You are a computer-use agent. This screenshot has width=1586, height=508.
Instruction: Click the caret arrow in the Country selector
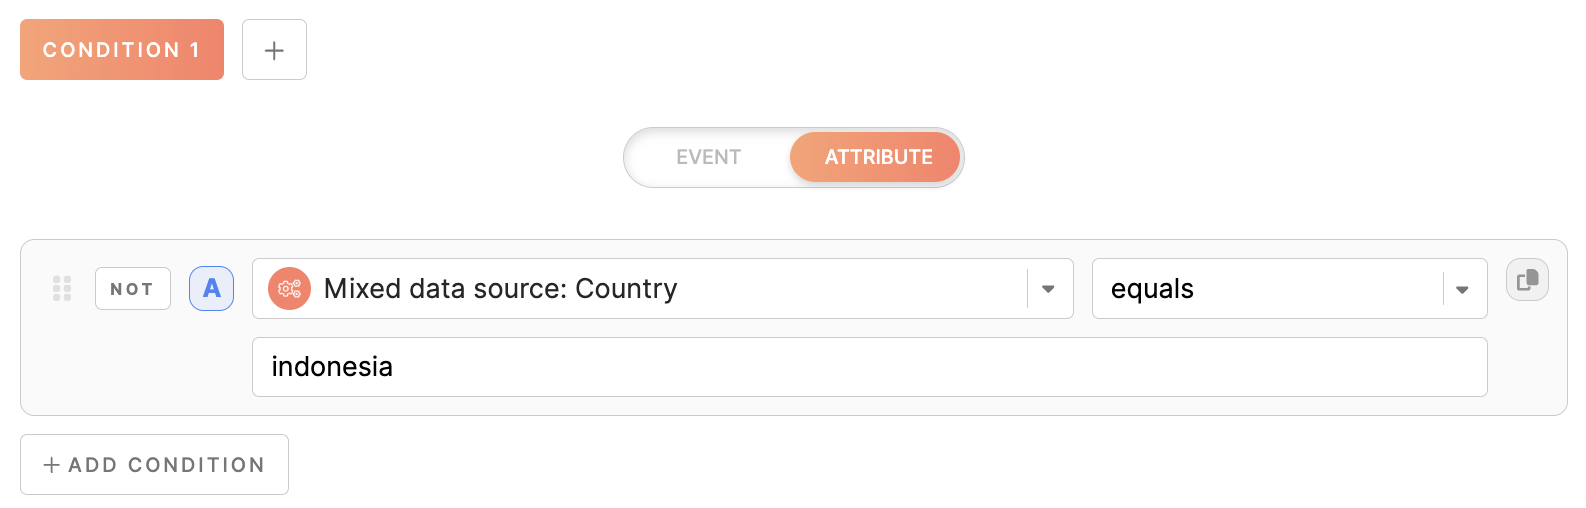(x=1048, y=289)
